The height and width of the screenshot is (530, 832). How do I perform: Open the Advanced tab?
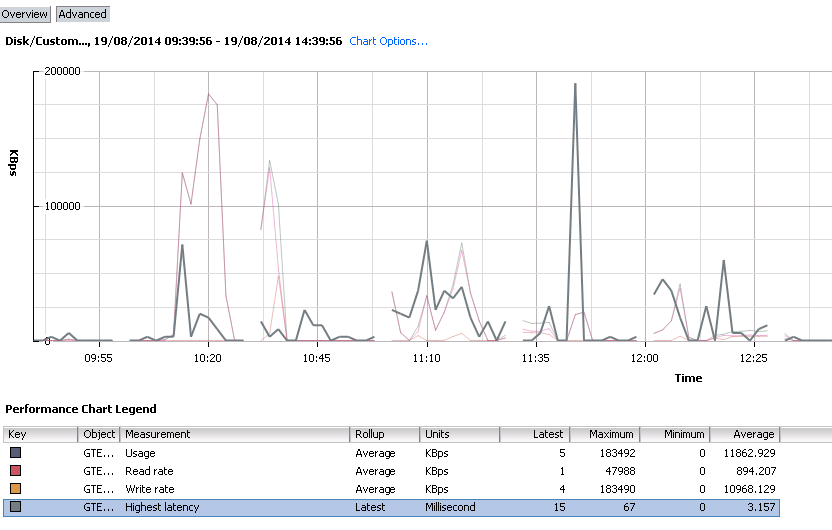click(x=82, y=14)
